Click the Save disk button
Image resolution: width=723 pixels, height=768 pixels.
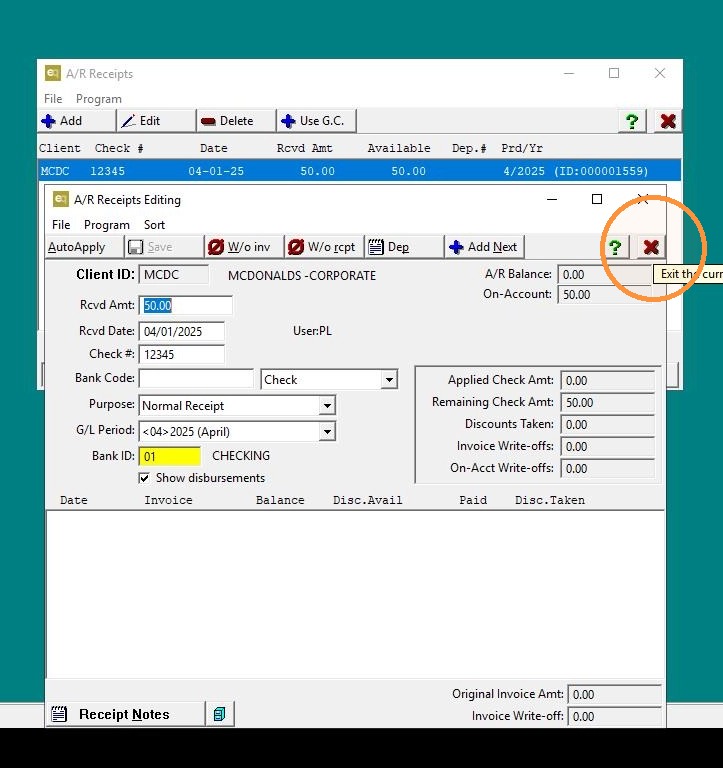click(164, 247)
